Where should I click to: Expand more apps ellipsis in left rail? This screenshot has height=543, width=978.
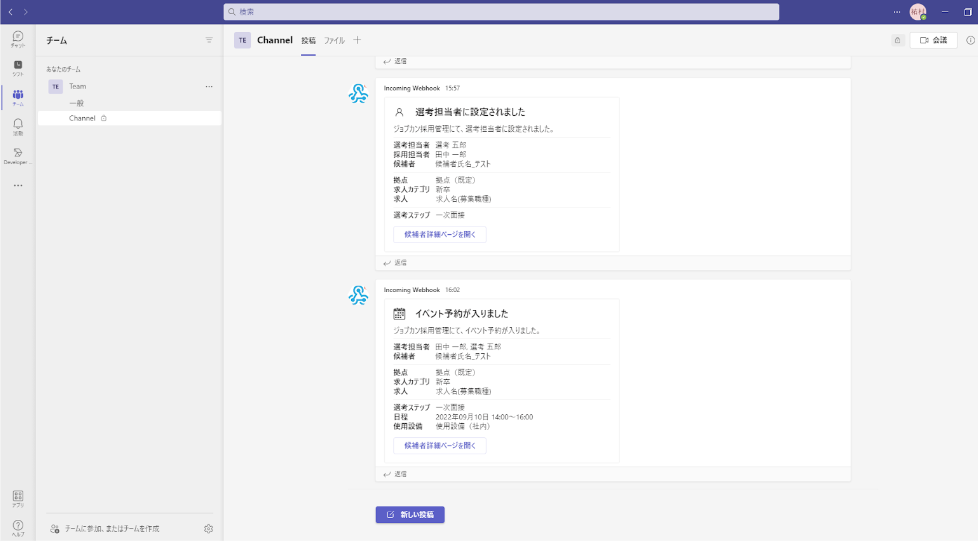pyautogui.click(x=17, y=185)
